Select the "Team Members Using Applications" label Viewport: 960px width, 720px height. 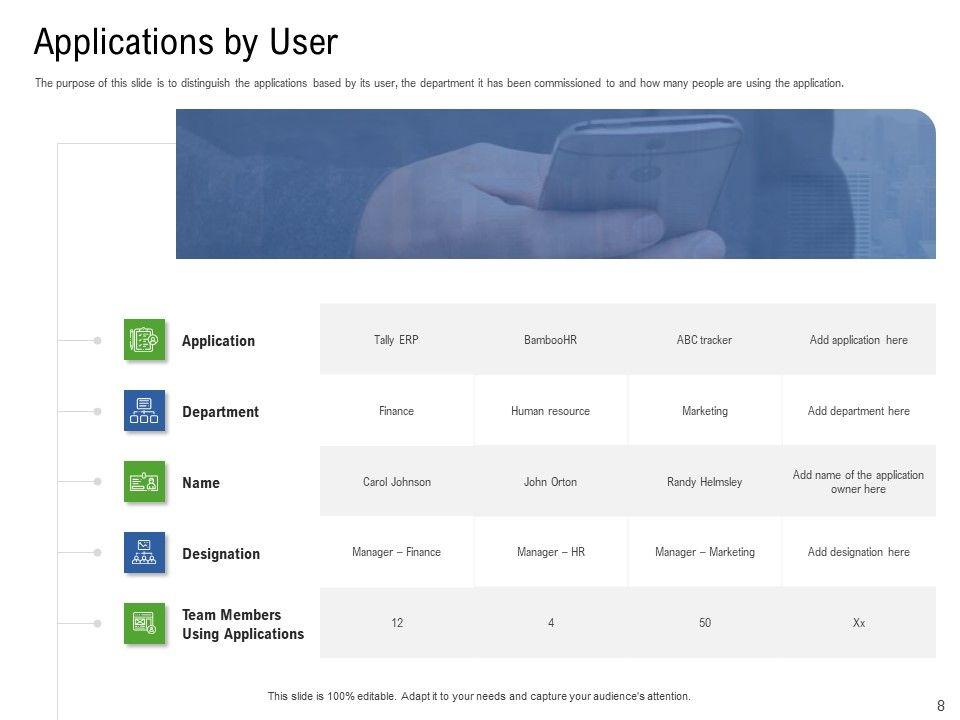point(243,624)
